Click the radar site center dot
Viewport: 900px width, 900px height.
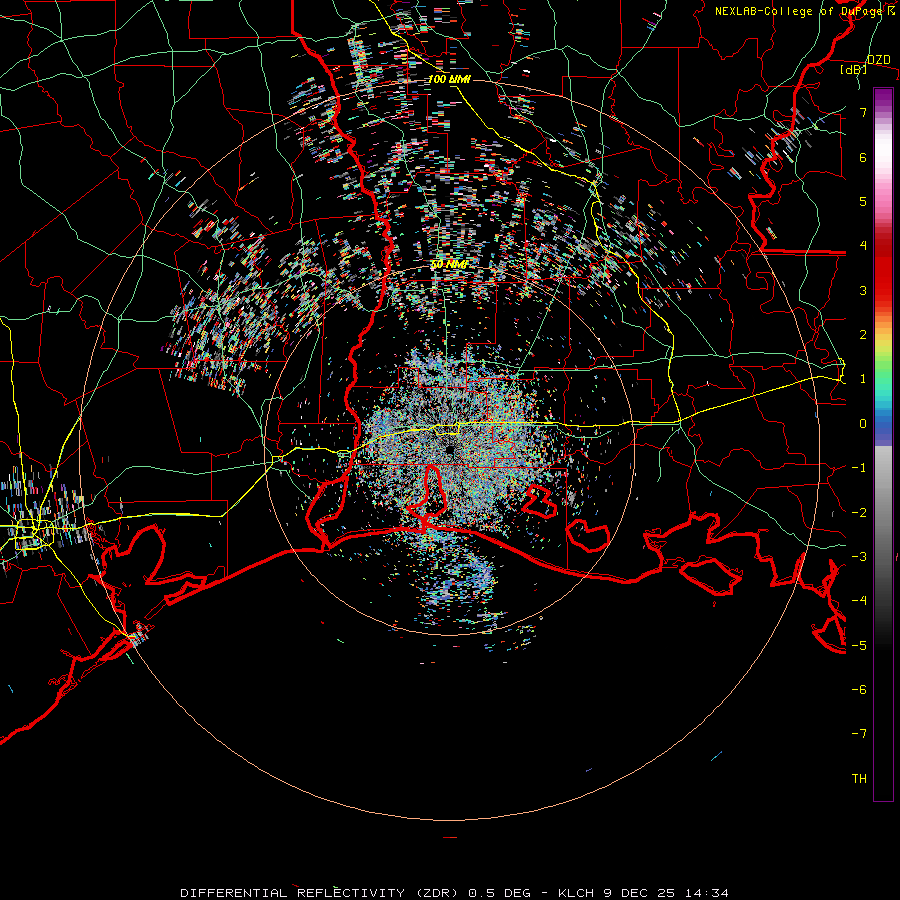coord(450,449)
